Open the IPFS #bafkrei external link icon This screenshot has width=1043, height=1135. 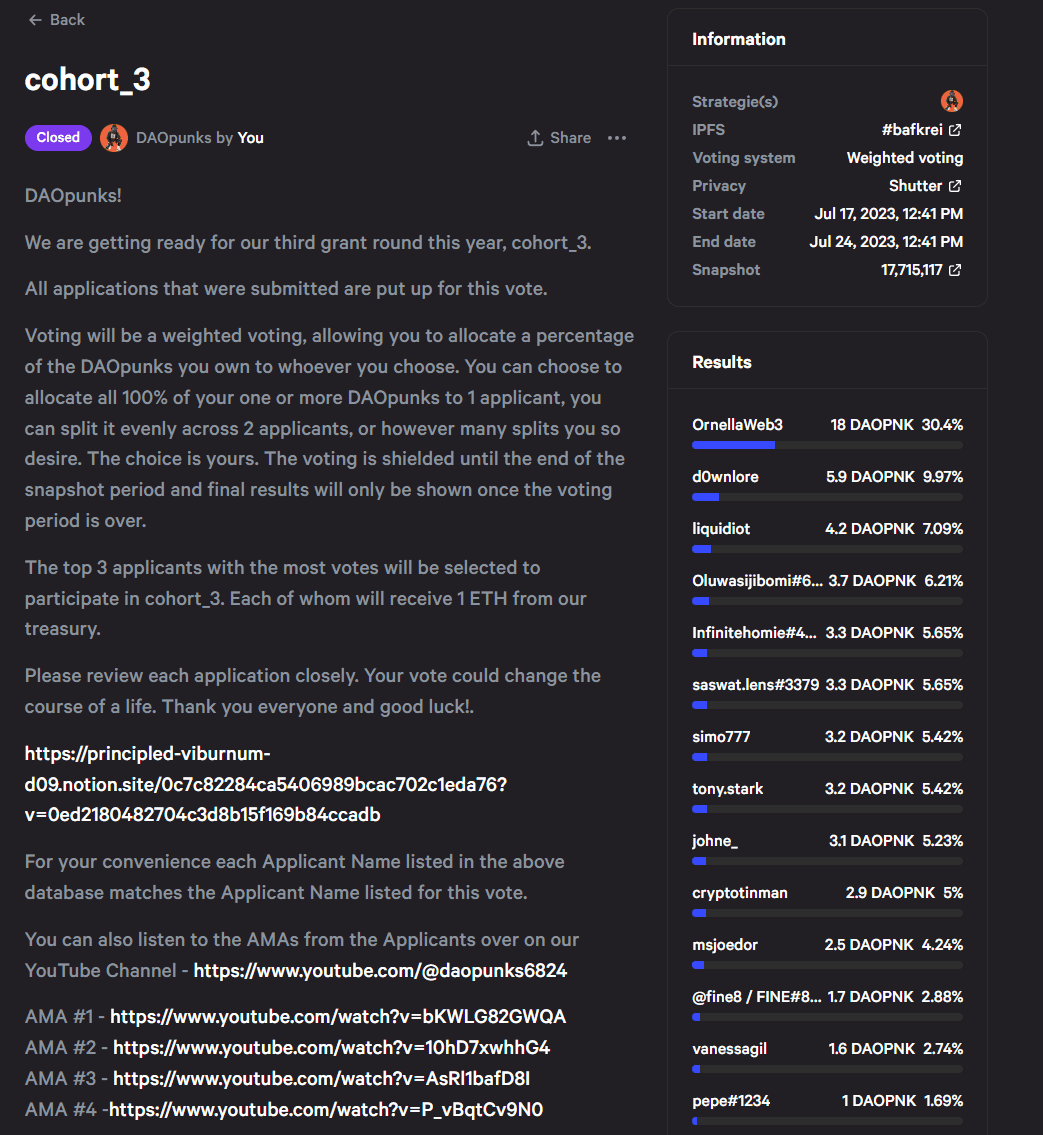pos(955,130)
